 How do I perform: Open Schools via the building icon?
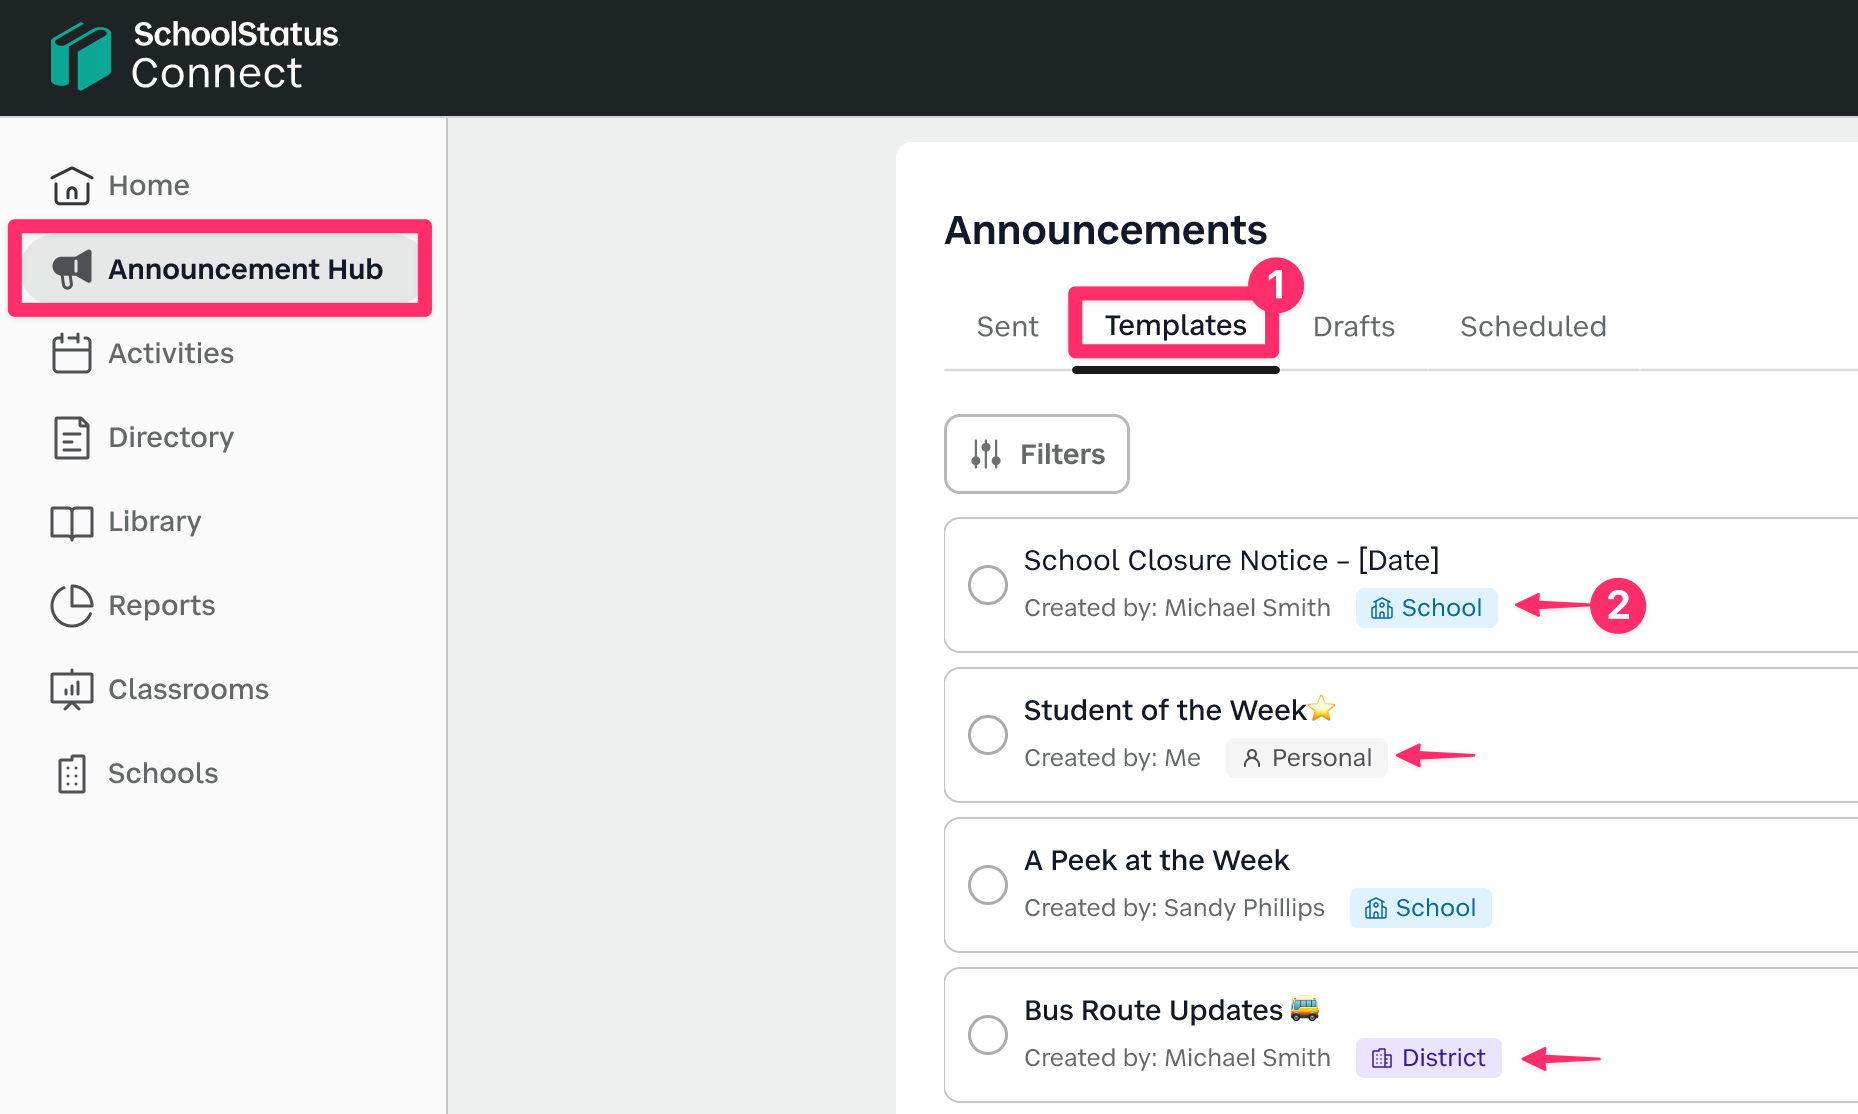click(72, 773)
